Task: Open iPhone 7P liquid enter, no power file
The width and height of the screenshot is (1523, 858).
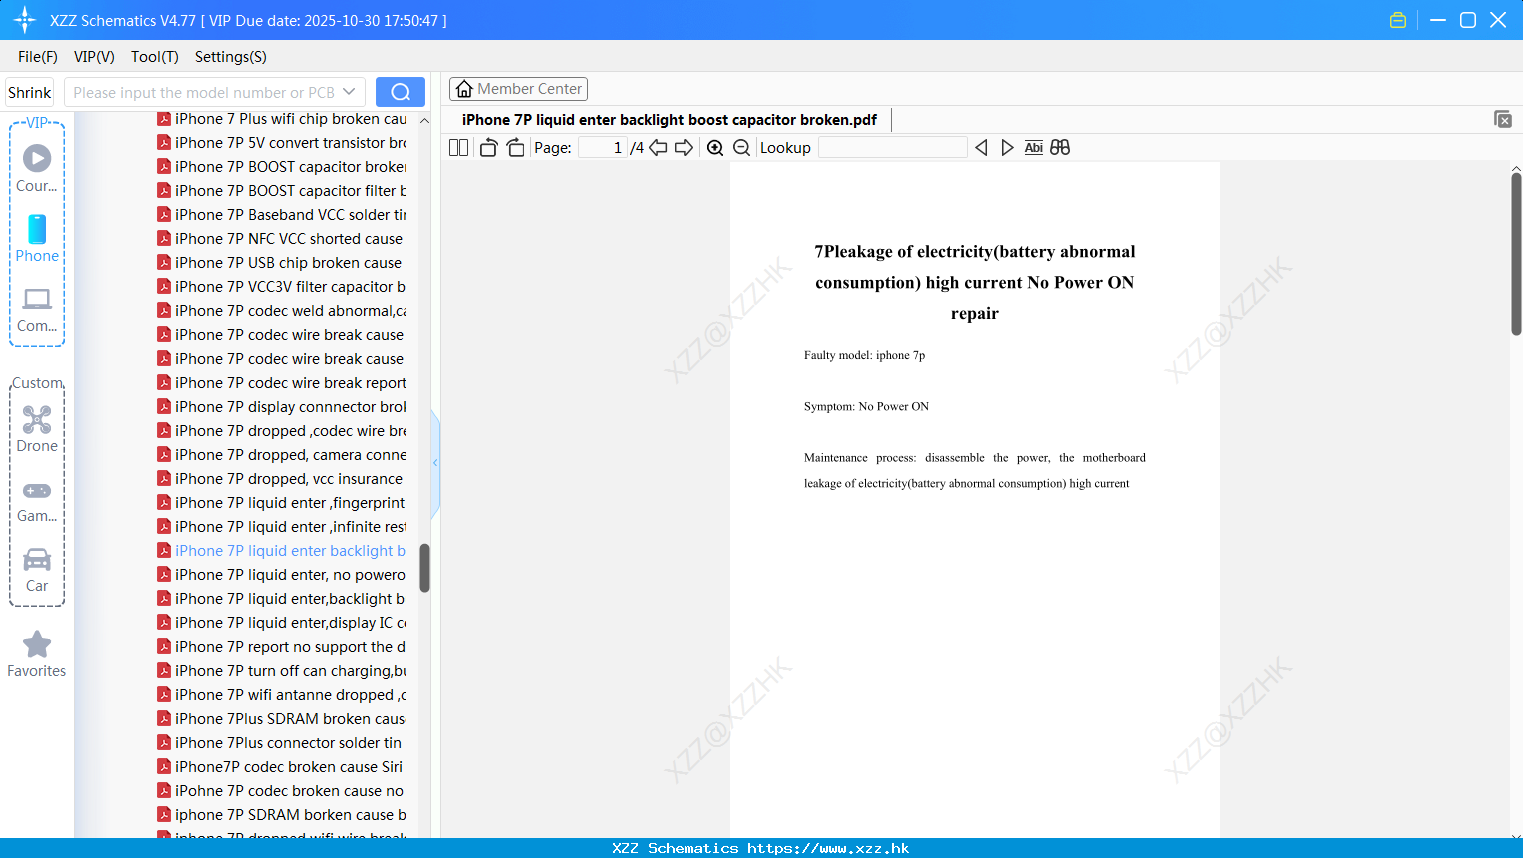Action: tap(282, 575)
